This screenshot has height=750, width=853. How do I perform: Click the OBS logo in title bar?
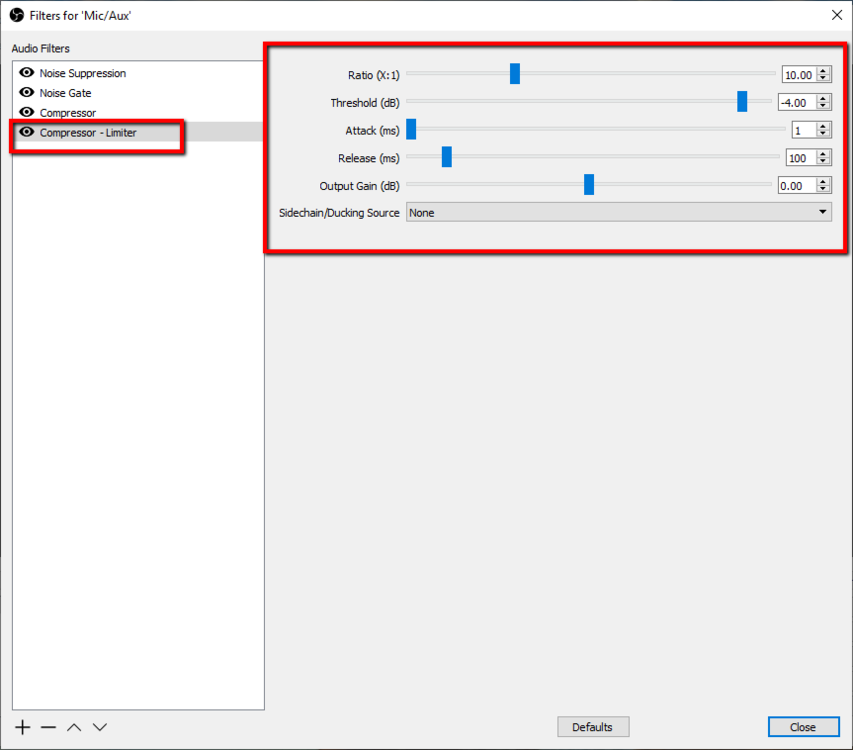point(16,15)
